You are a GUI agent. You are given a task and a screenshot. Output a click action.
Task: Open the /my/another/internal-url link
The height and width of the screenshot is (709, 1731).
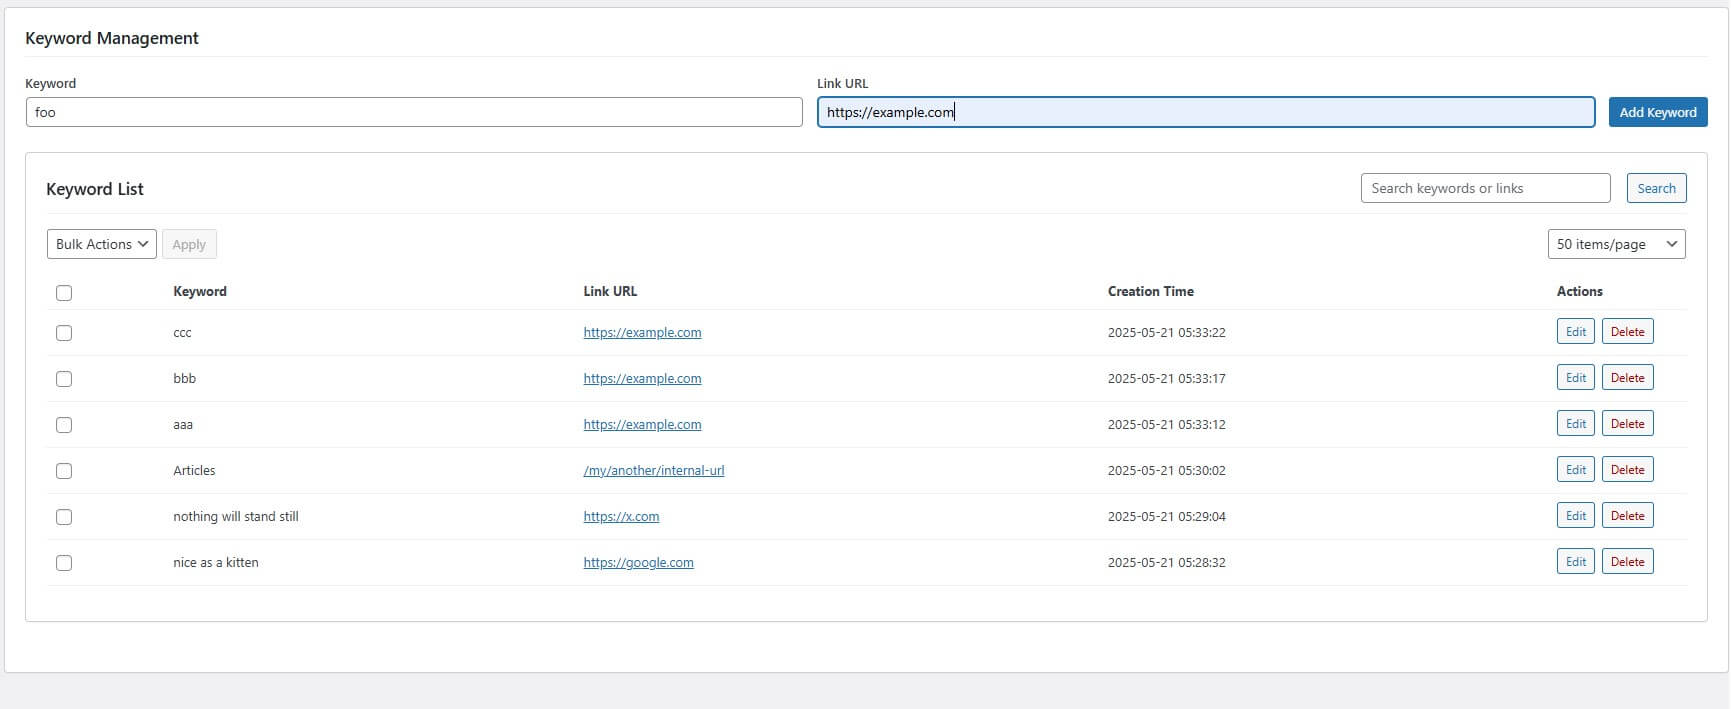tap(654, 471)
